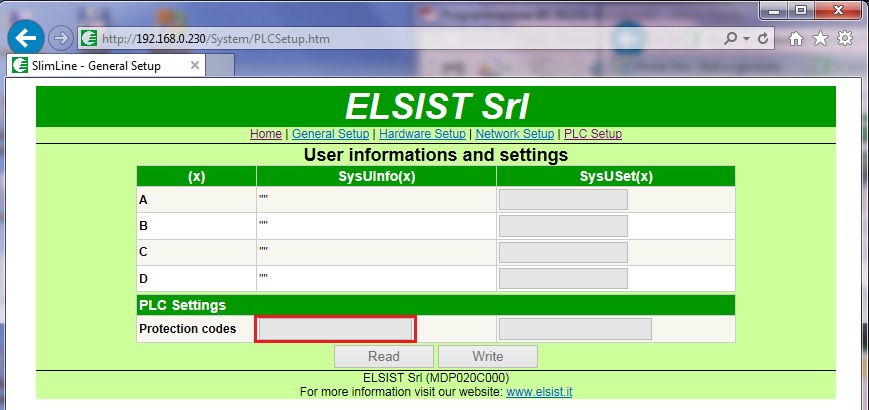Visit the www.elsist.it website link
The width and height of the screenshot is (869, 410).
coord(539,392)
